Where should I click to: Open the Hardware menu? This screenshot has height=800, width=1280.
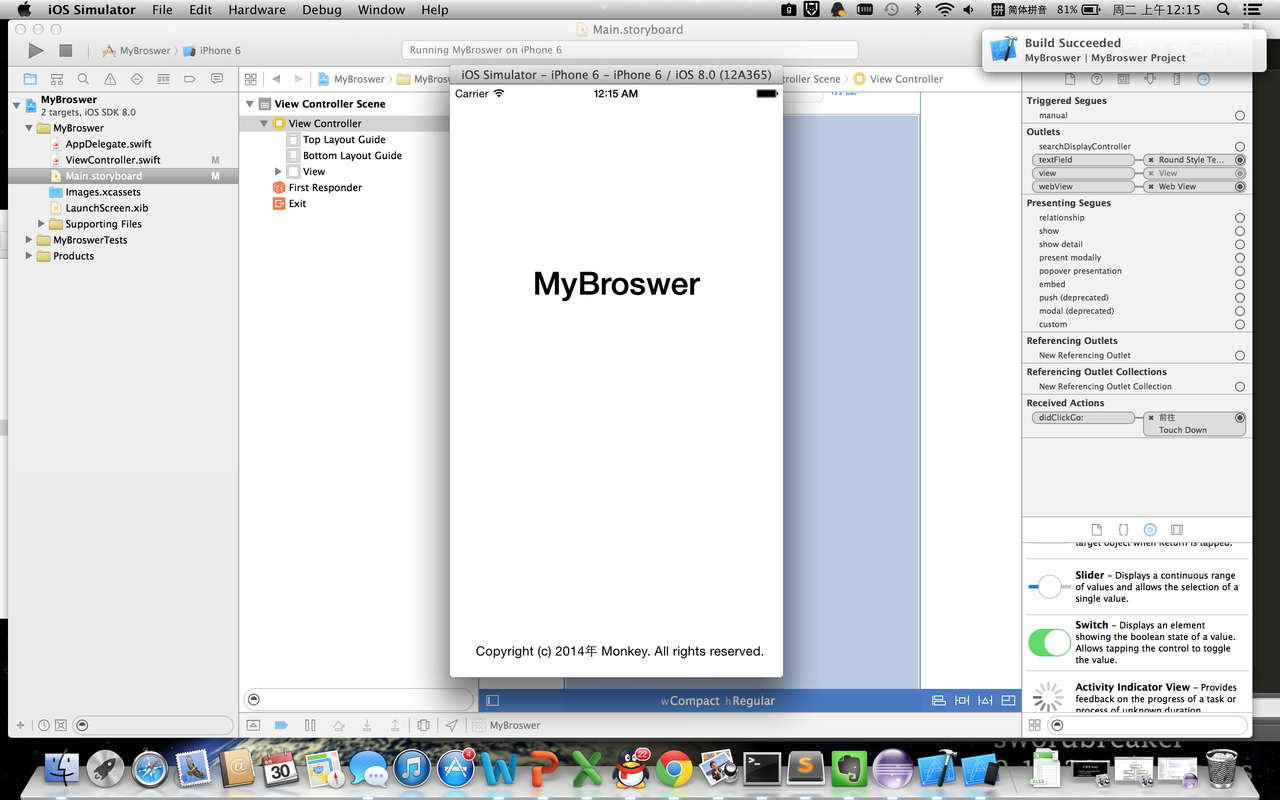click(257, 10)
